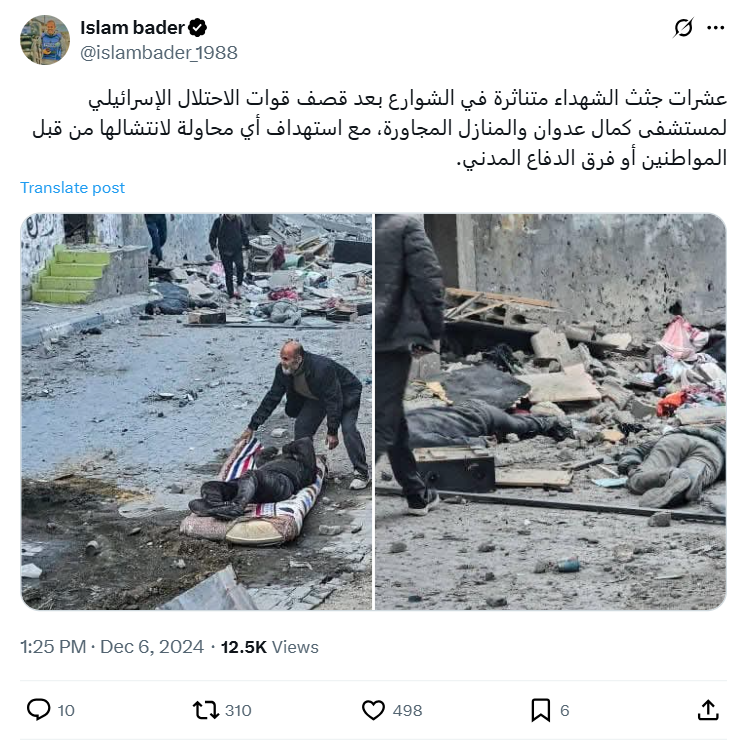The width and height of the screenshot is (747, 740).
Task: Click Translate post
Action: tap(72, 188)
